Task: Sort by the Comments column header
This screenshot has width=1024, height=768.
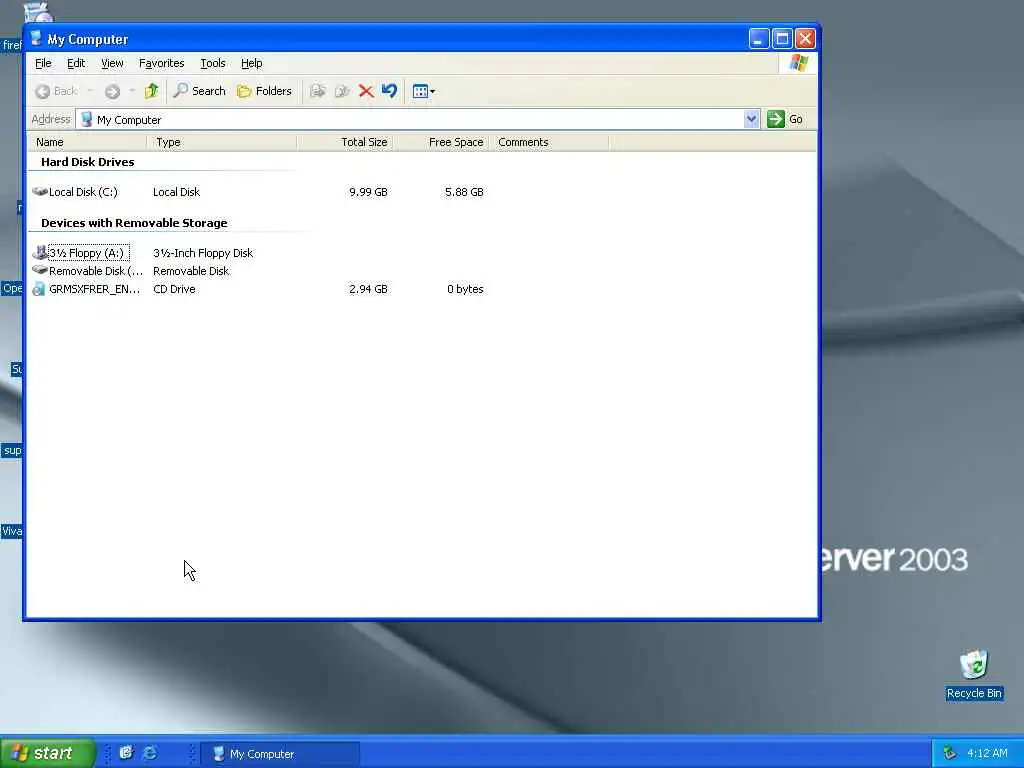Action: [549, 142]
